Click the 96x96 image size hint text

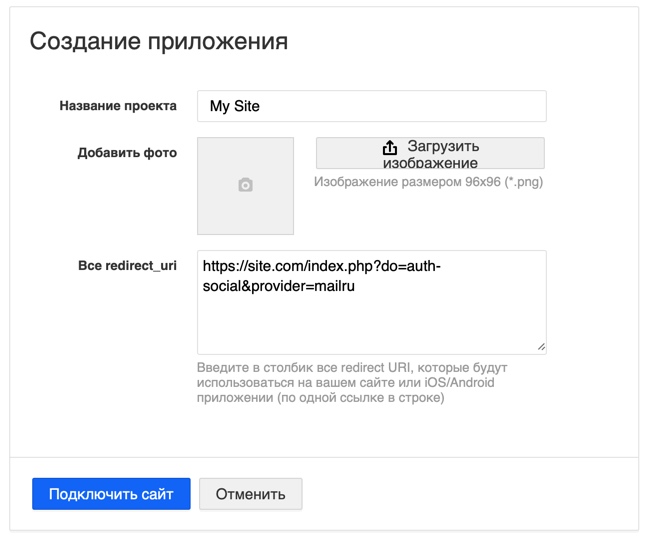[428, 183]
